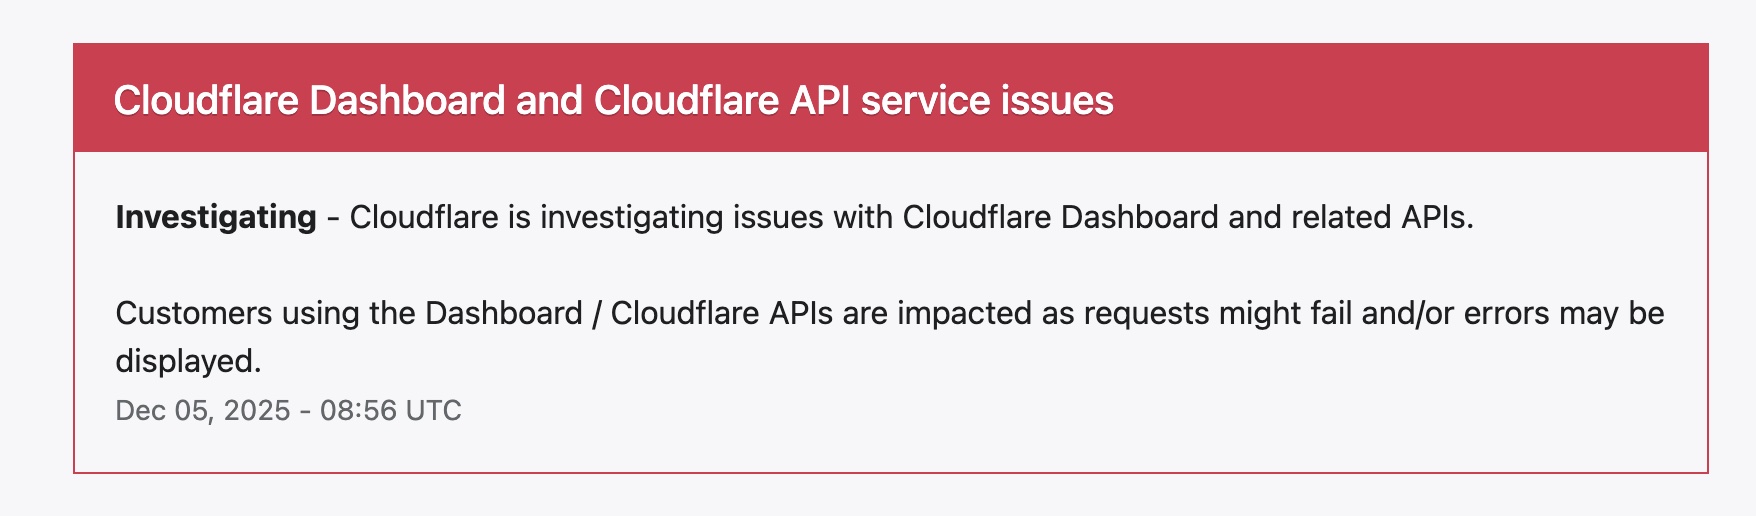Click the "08:56" time in the timestamp
The image size is (1756, 516).
358,411
